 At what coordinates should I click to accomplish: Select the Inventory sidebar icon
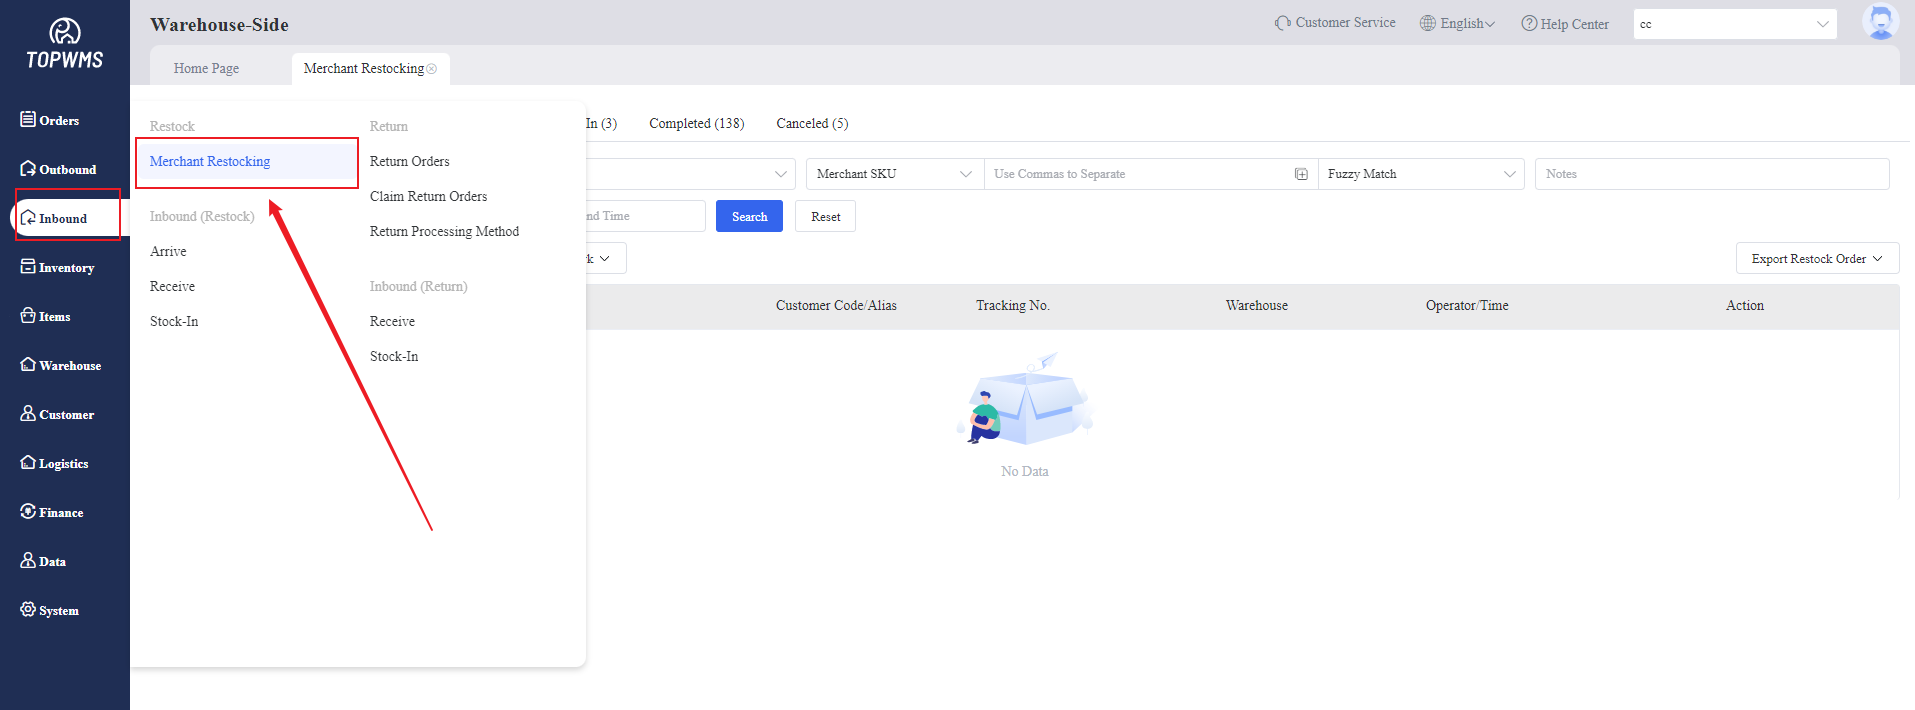tap(29, 267)
